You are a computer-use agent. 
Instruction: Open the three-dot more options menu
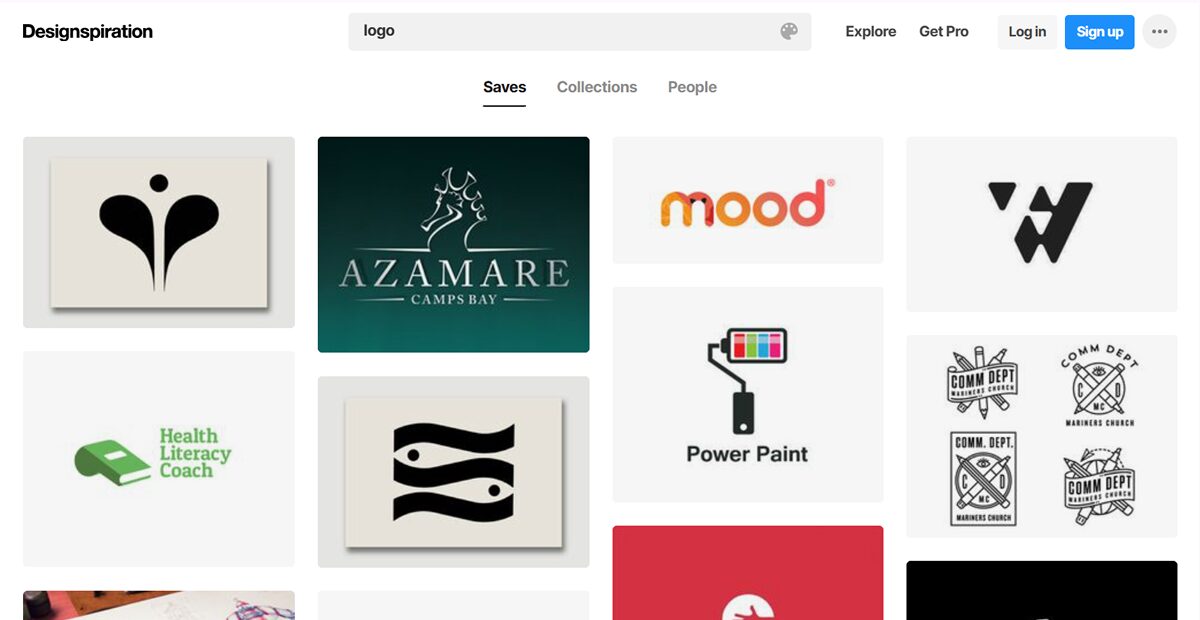point(1159,32)
